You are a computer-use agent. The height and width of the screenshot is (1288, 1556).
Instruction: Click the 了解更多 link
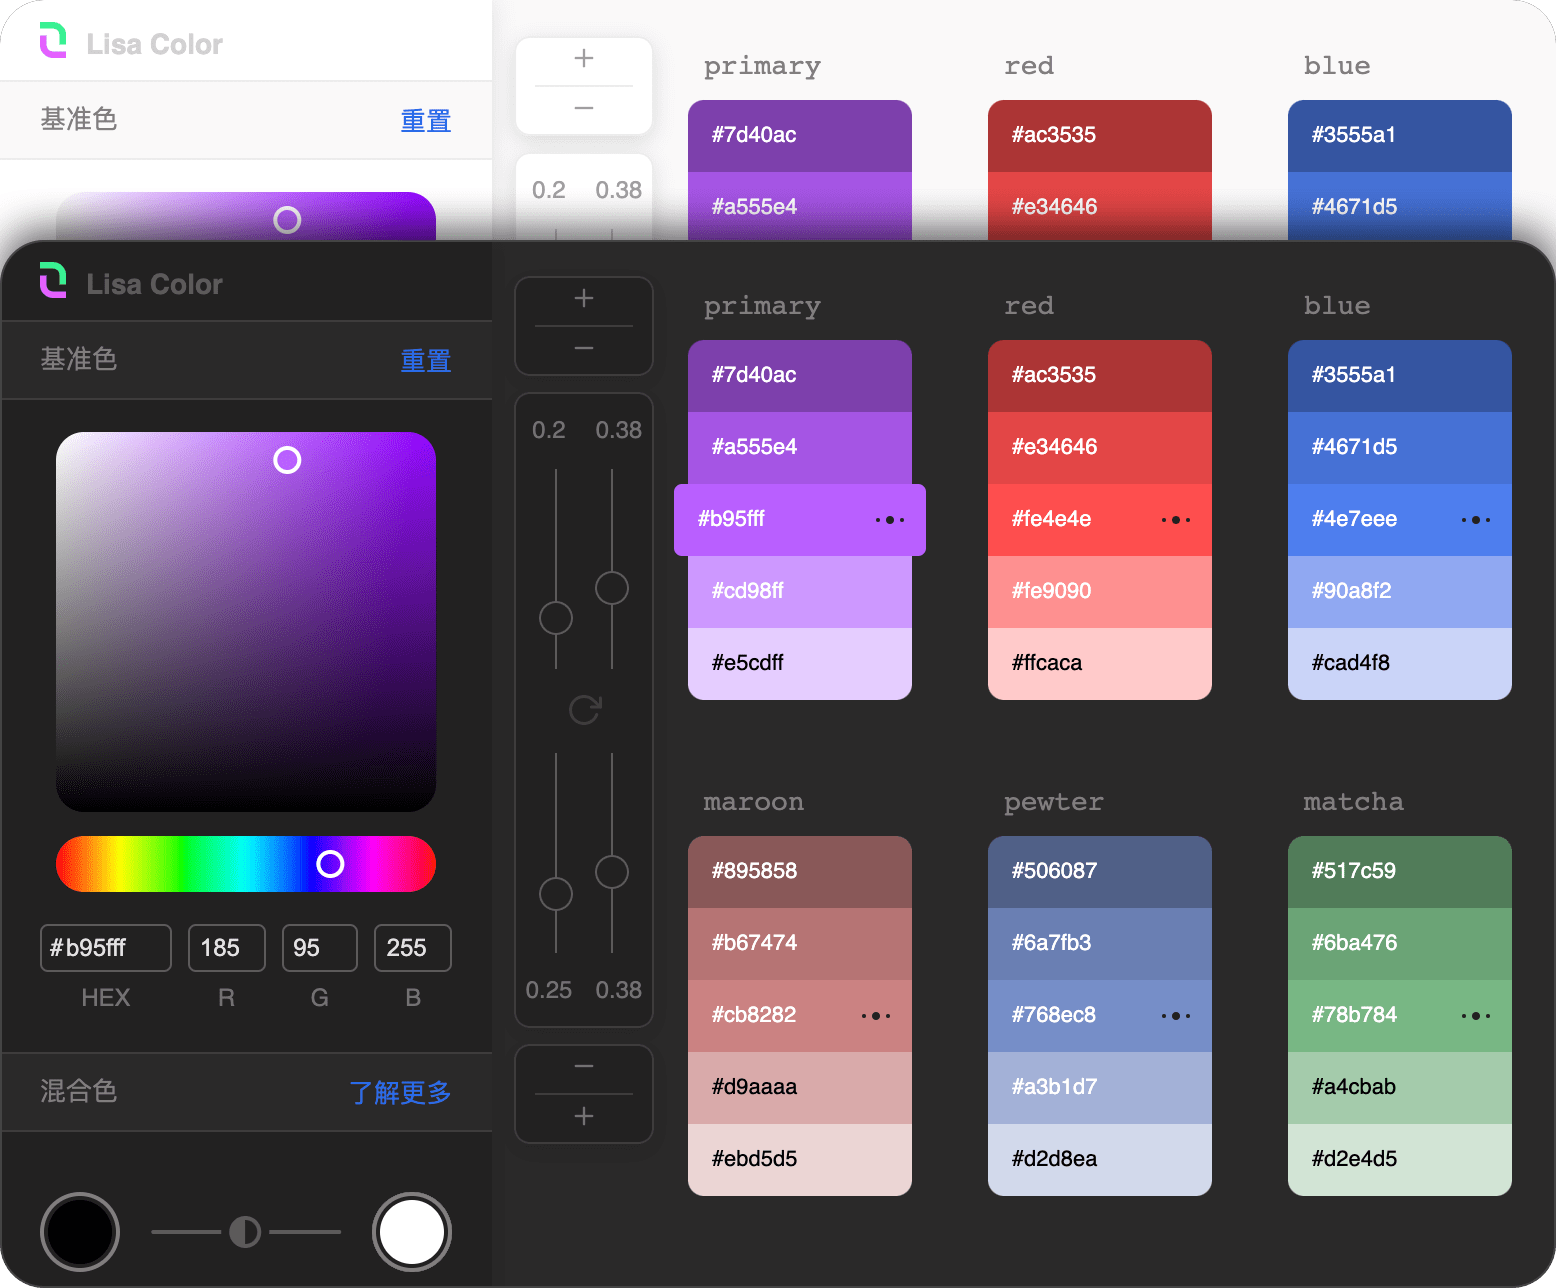[400, 1092]
